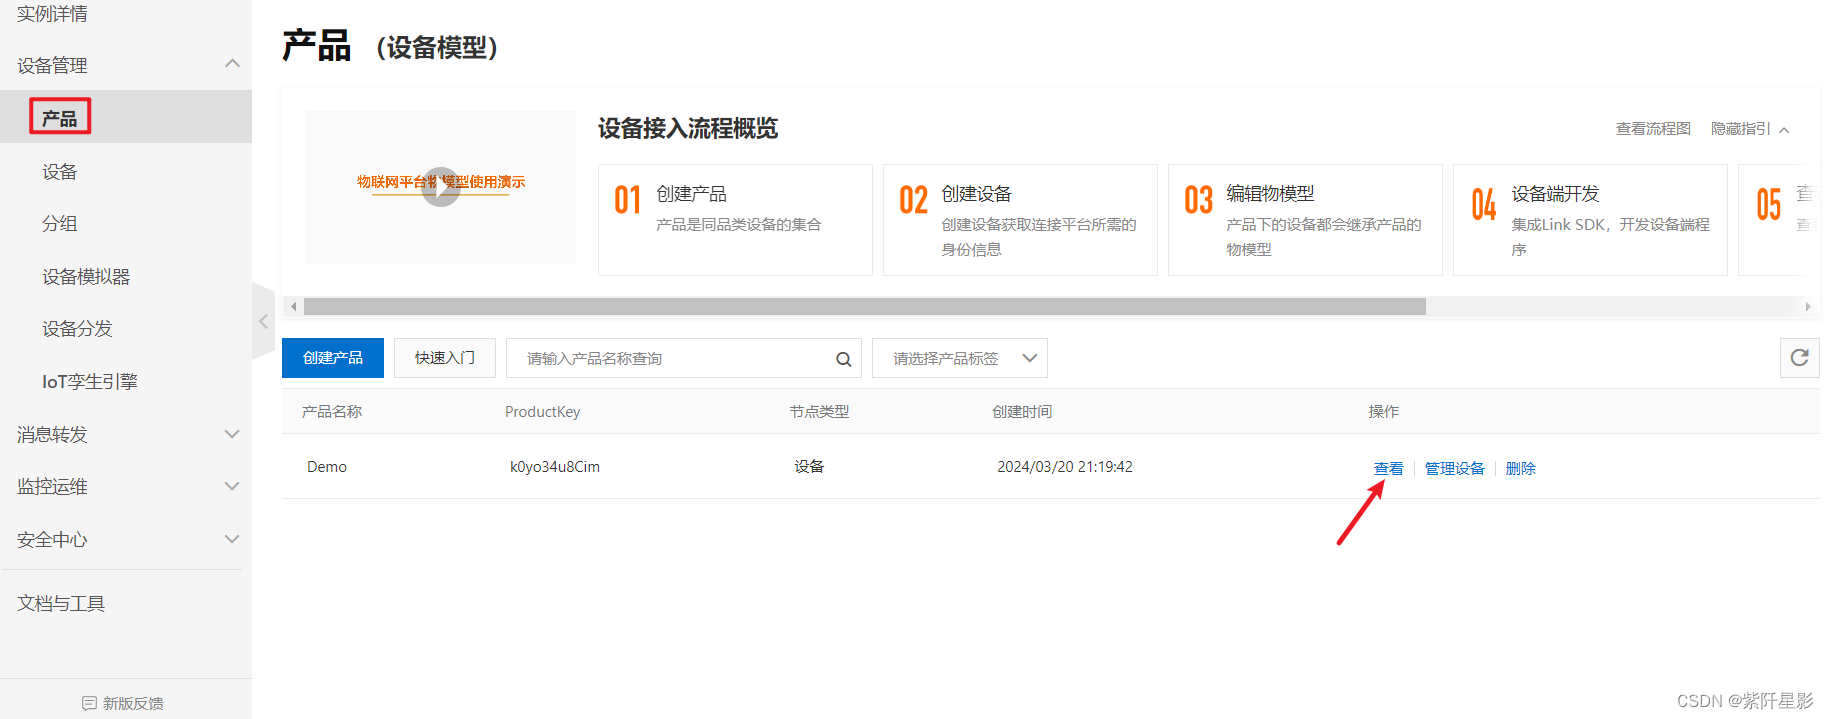Open step 03 编辑物模型 card

[x=1305, y=220]
